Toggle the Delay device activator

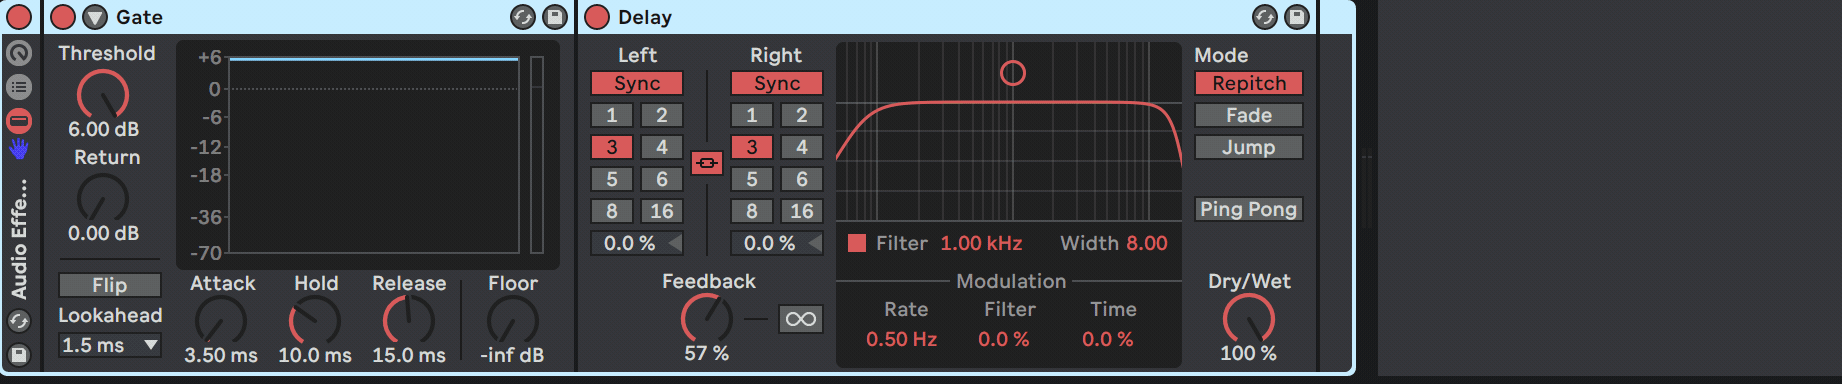597,17
